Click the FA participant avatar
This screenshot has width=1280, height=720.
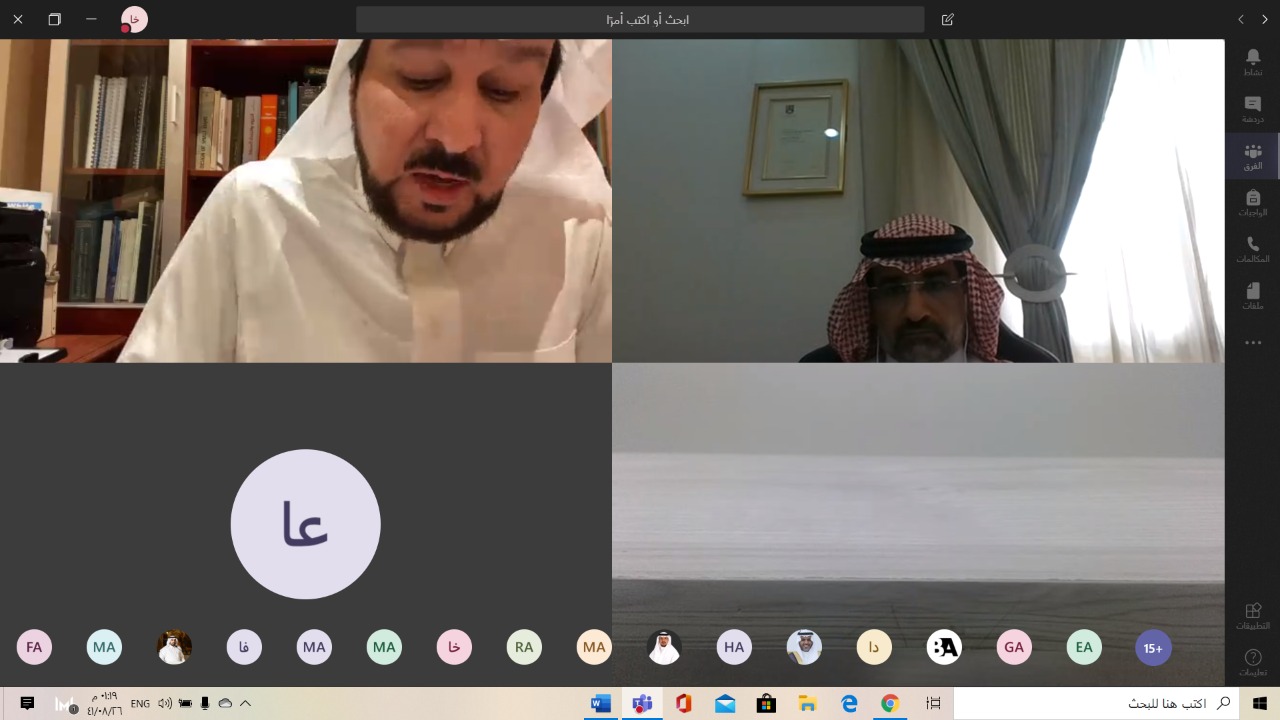pos(34,647)
